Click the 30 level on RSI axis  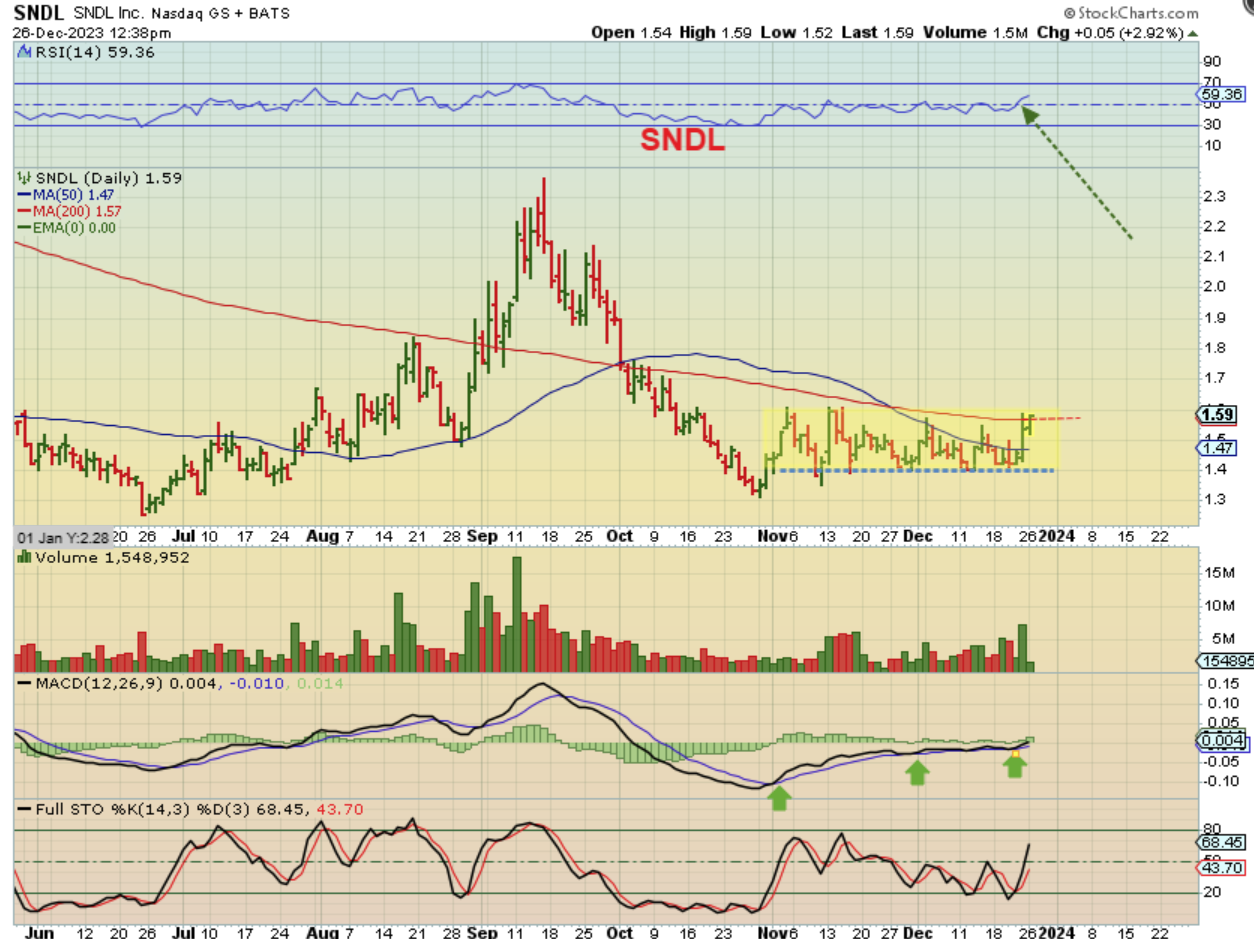1212,125
